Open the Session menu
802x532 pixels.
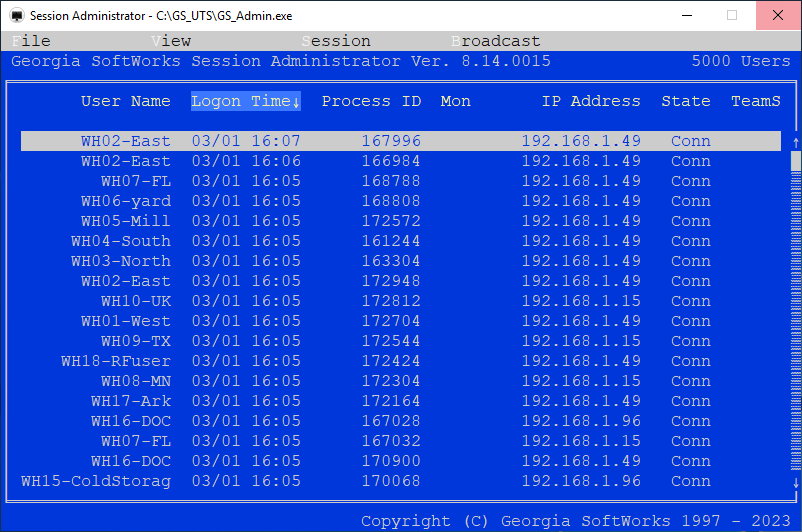[x=336, y=41]
